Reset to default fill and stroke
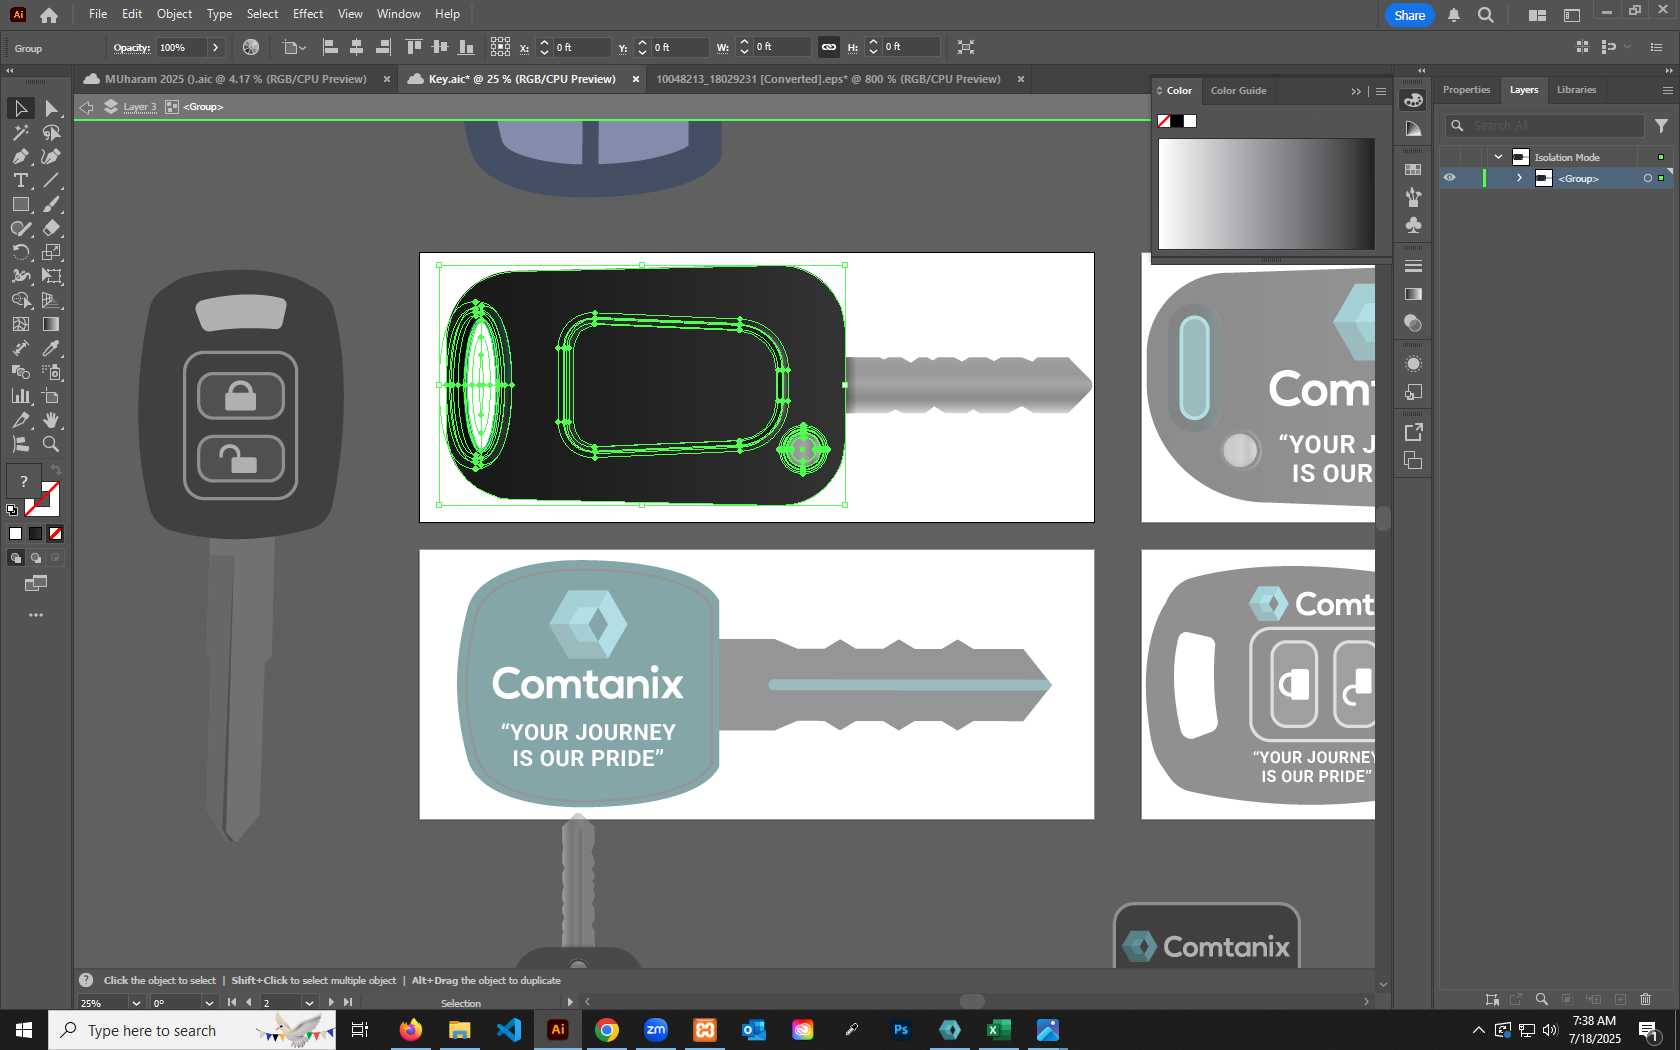Screen dimensions: 1680x1050 coord(12,510)
